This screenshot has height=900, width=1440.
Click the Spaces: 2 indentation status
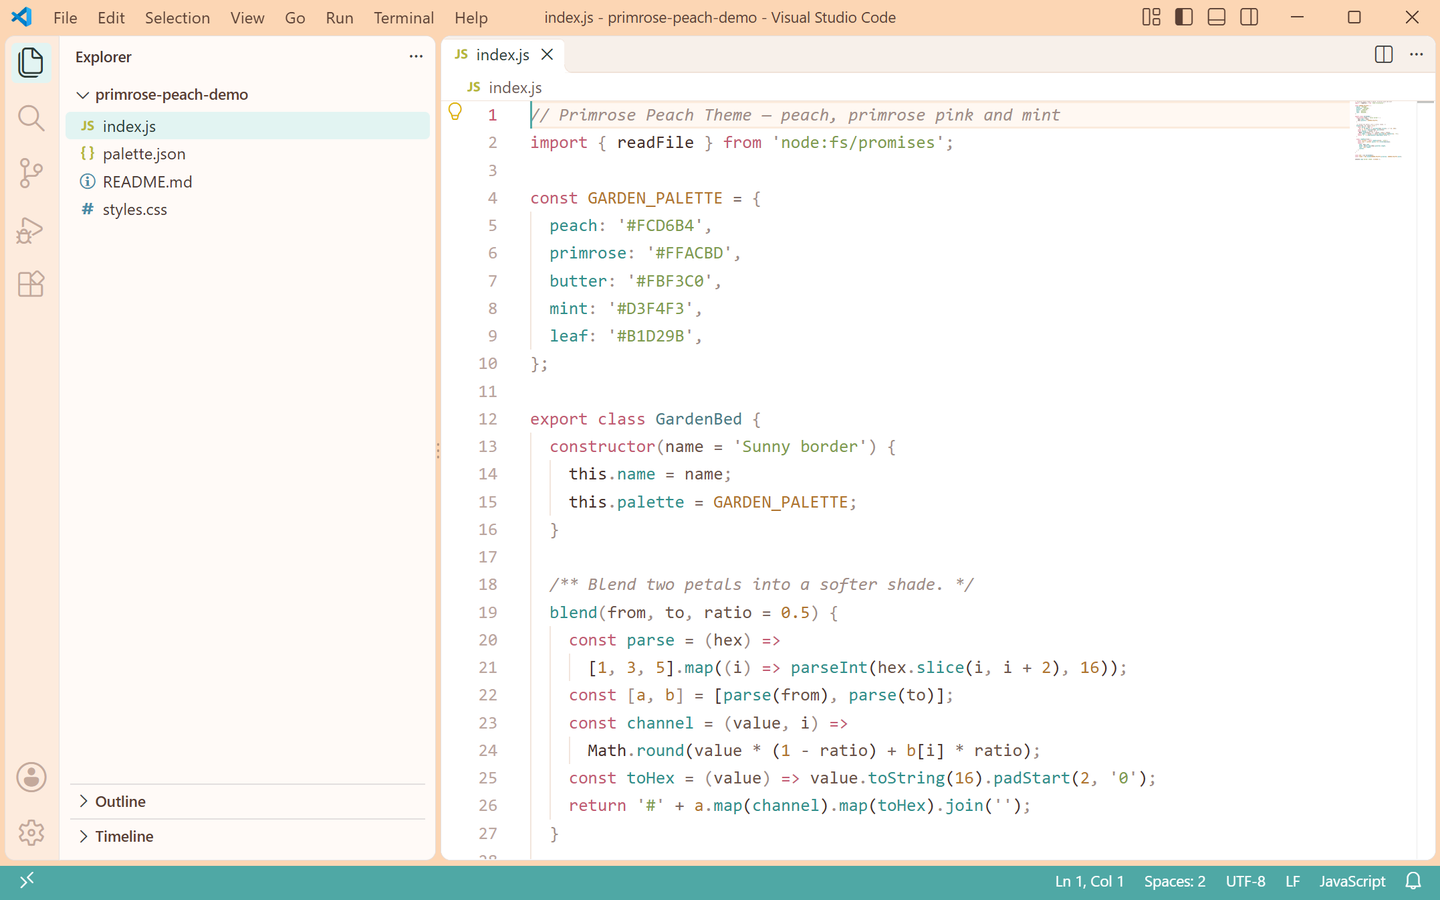[x=1175, y=881]
